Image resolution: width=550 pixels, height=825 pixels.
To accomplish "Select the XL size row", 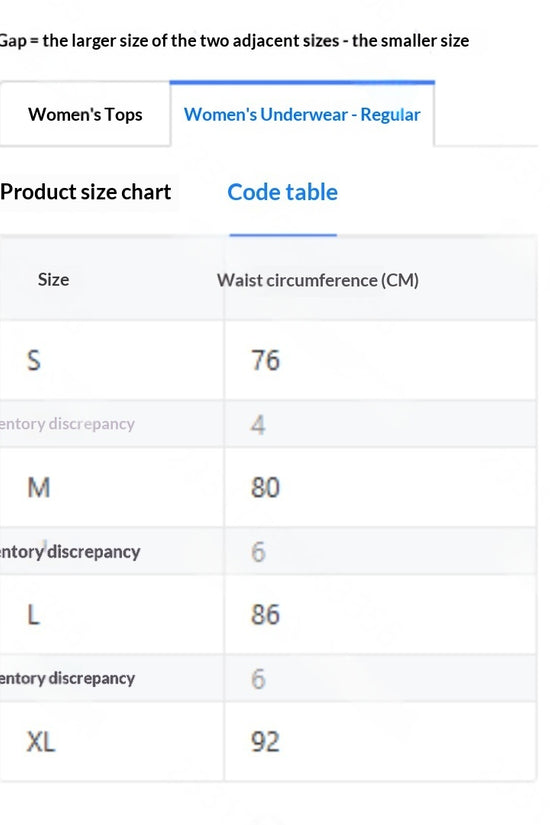I will coord(268,741).
